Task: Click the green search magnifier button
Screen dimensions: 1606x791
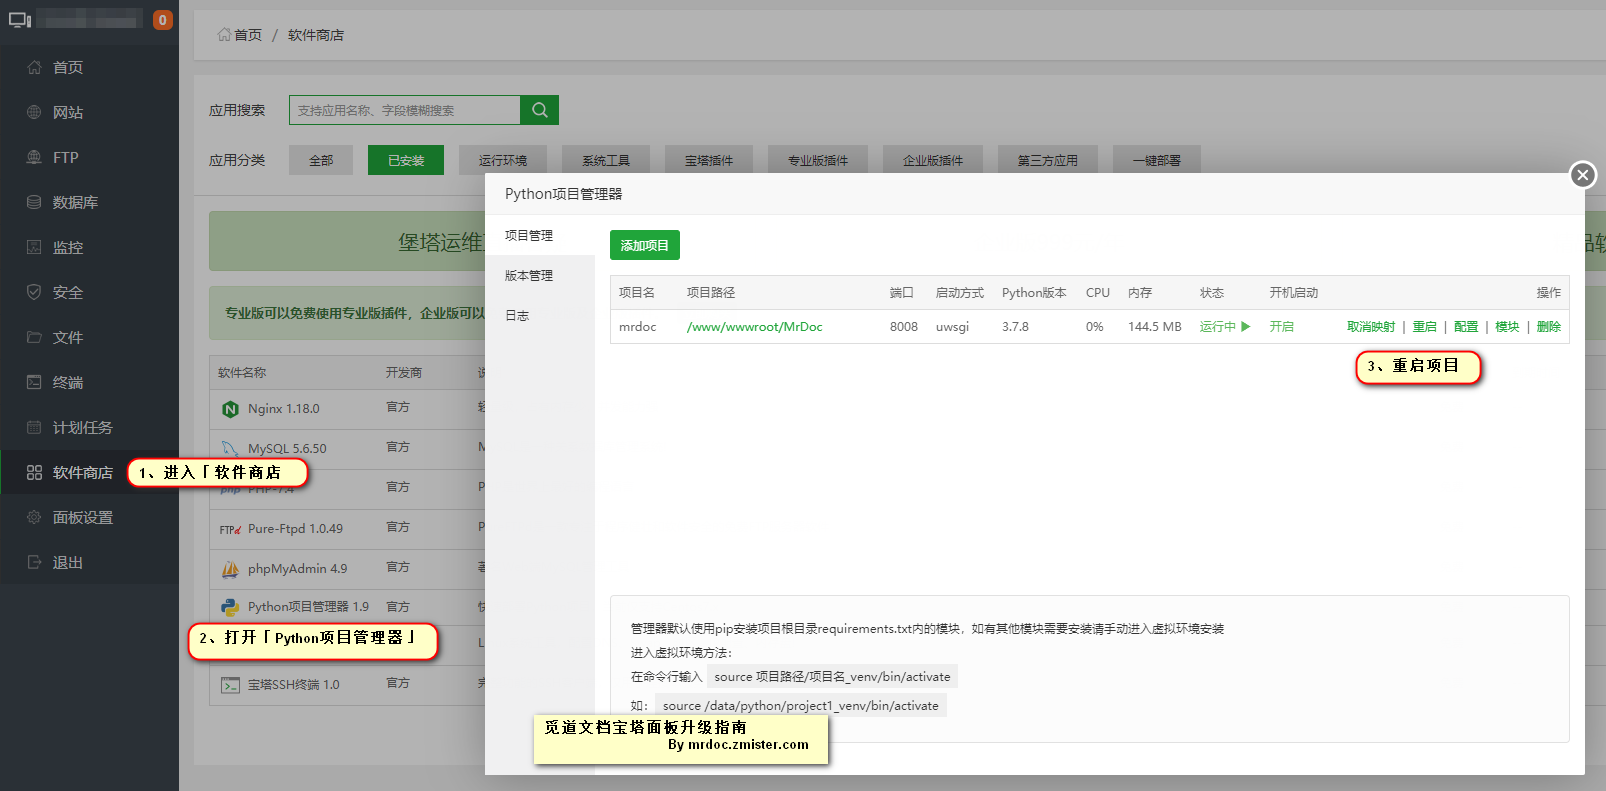Action: click(539, 110)
